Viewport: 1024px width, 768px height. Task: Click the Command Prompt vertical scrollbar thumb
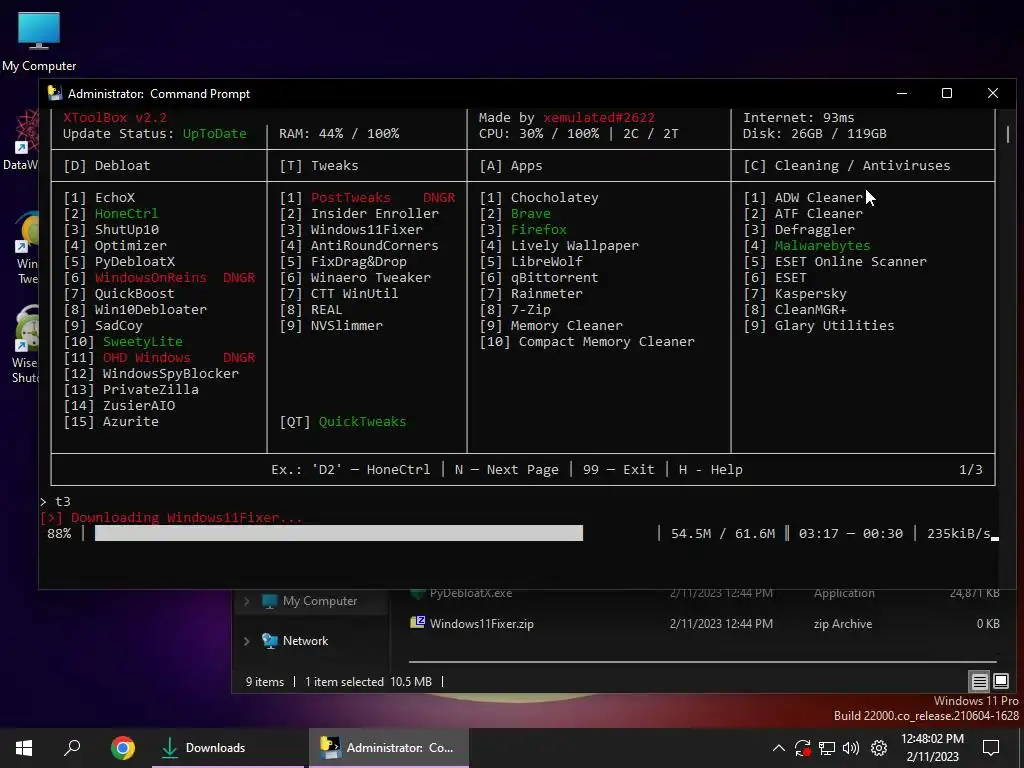[1008, 134]
